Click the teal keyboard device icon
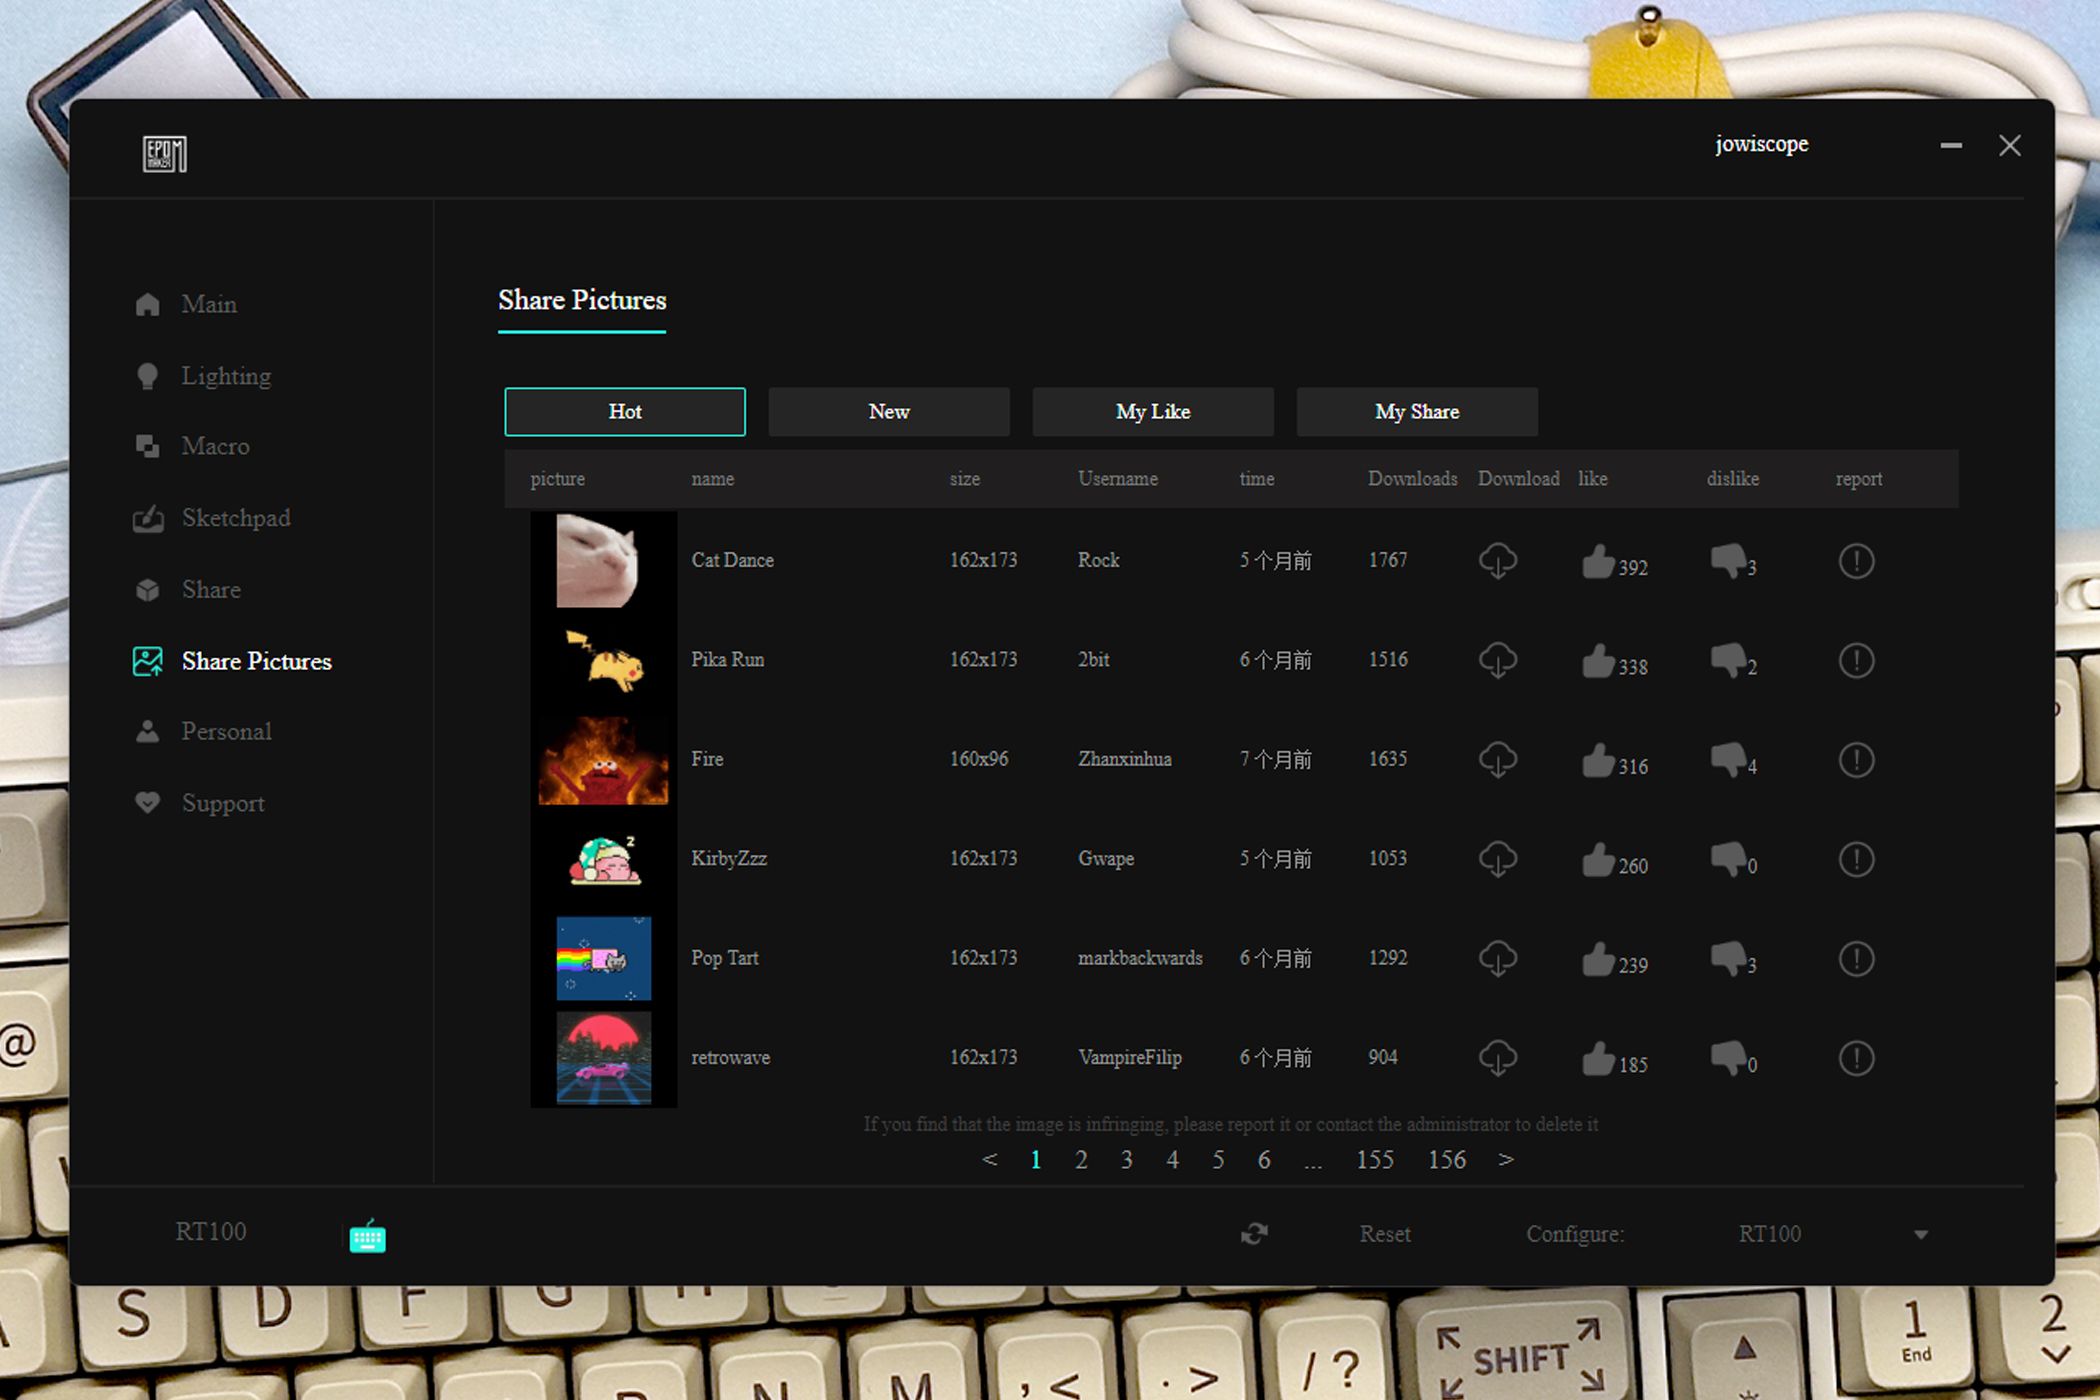2100x1400 pixels. point(367,1238)
